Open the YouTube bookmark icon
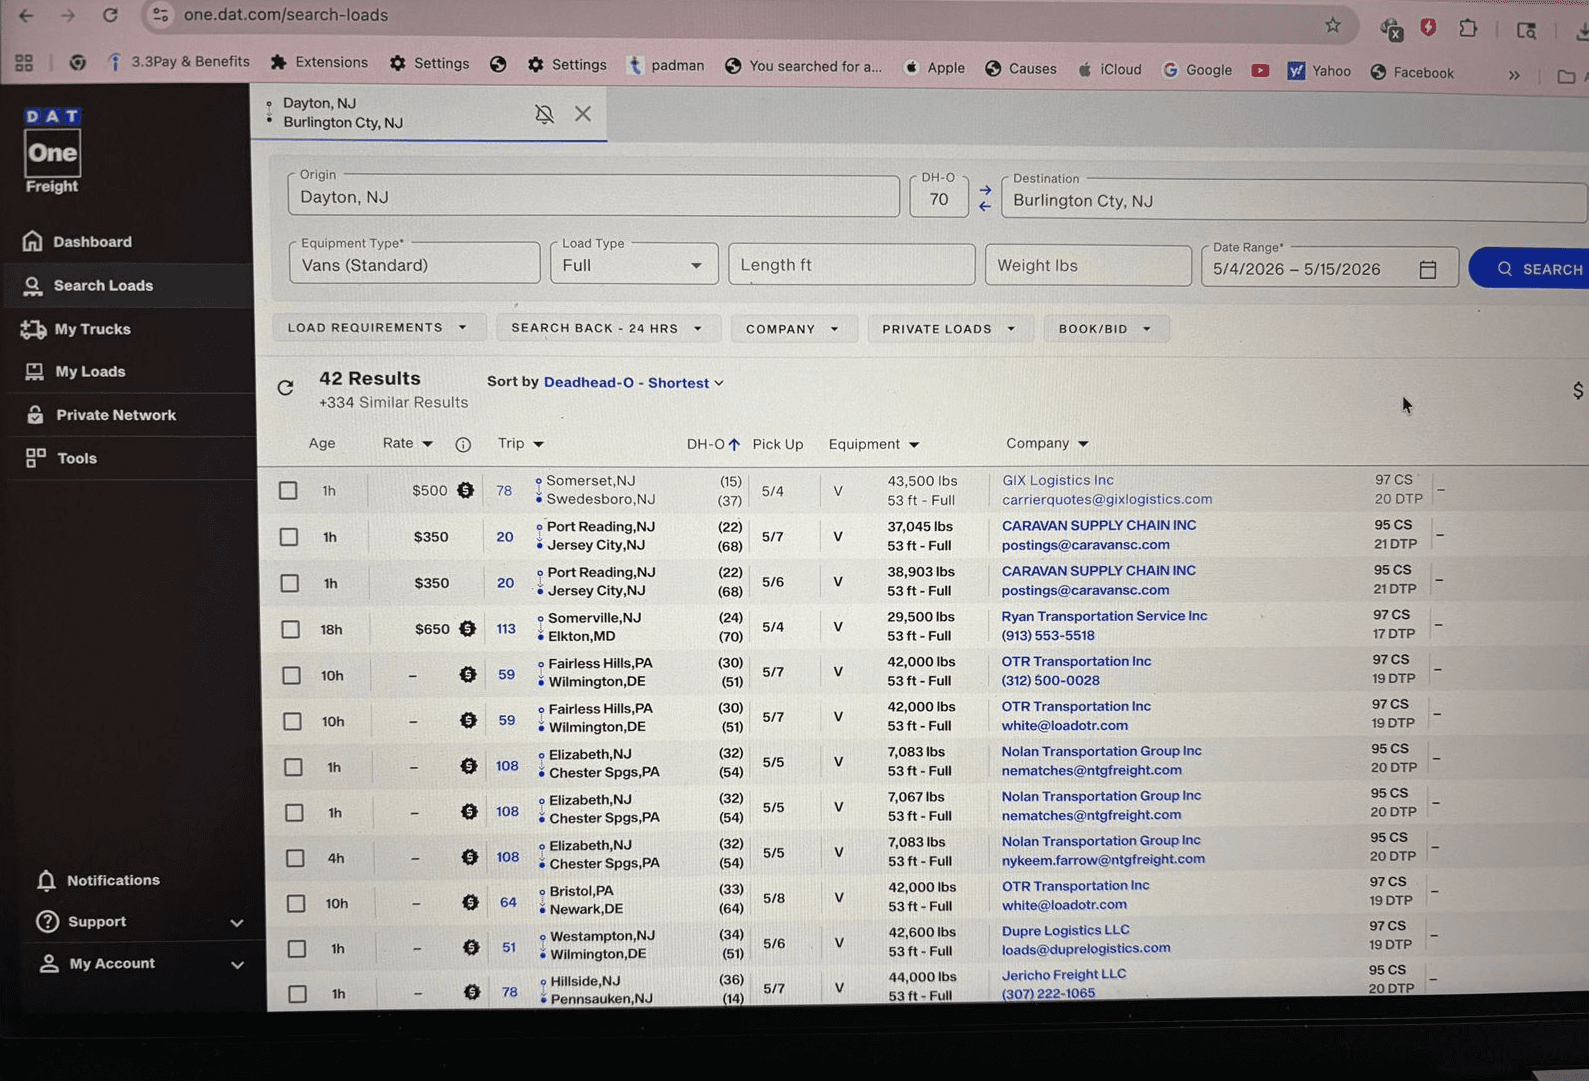 (x=1260, y=70)
